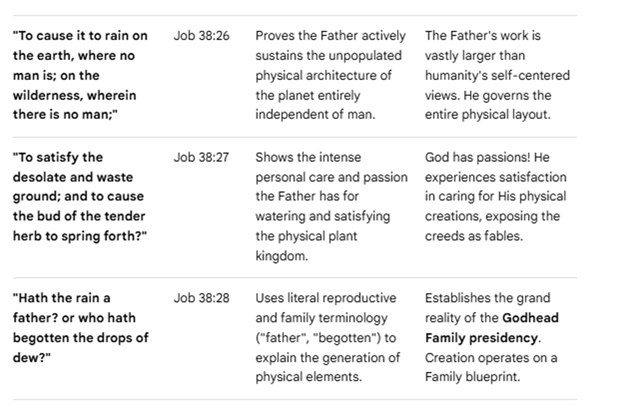Click the bold Godhead Family presidency text
The height and width of the screenshot is (405, 624).
(492, 328)
